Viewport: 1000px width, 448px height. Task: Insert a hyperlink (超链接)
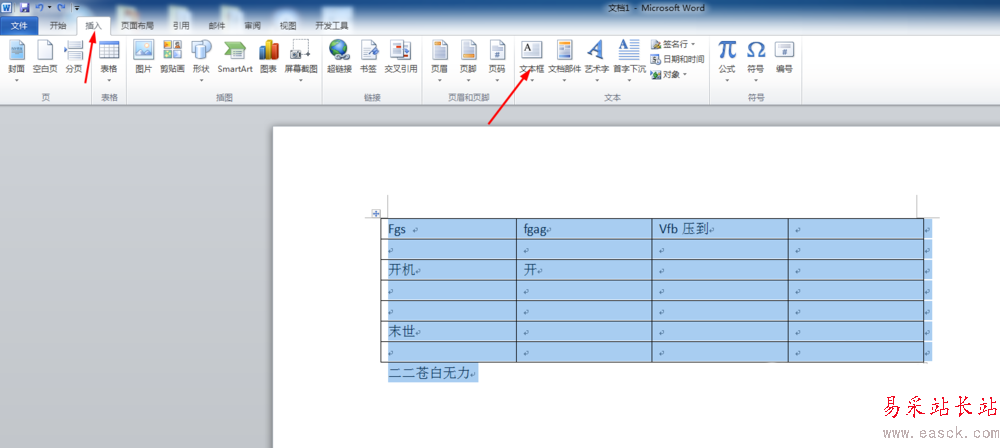click(x=339, y=56)
